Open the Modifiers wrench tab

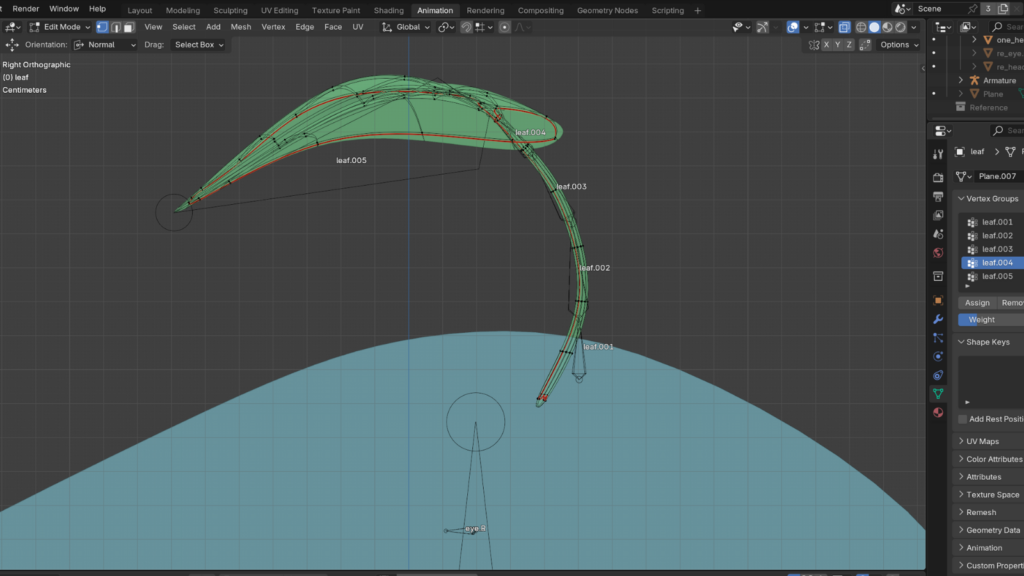click(x=938, y=319)
